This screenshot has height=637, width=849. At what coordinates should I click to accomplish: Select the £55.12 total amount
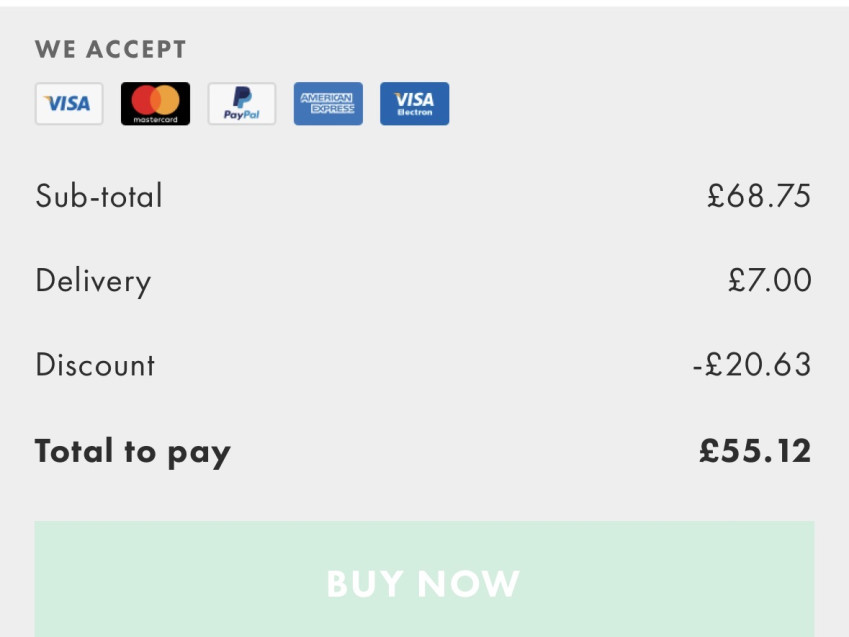(755, 451)
